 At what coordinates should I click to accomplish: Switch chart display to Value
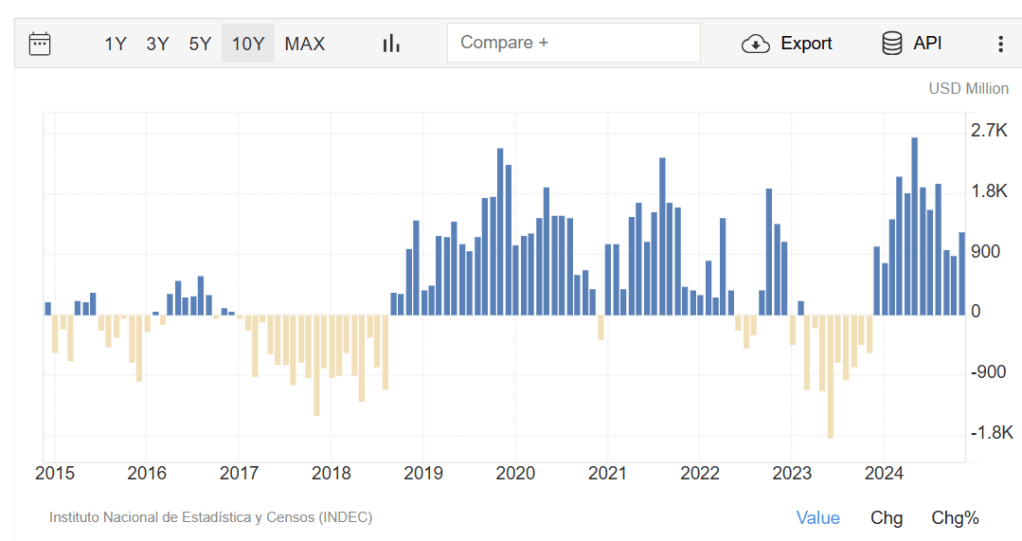[817, 517]
